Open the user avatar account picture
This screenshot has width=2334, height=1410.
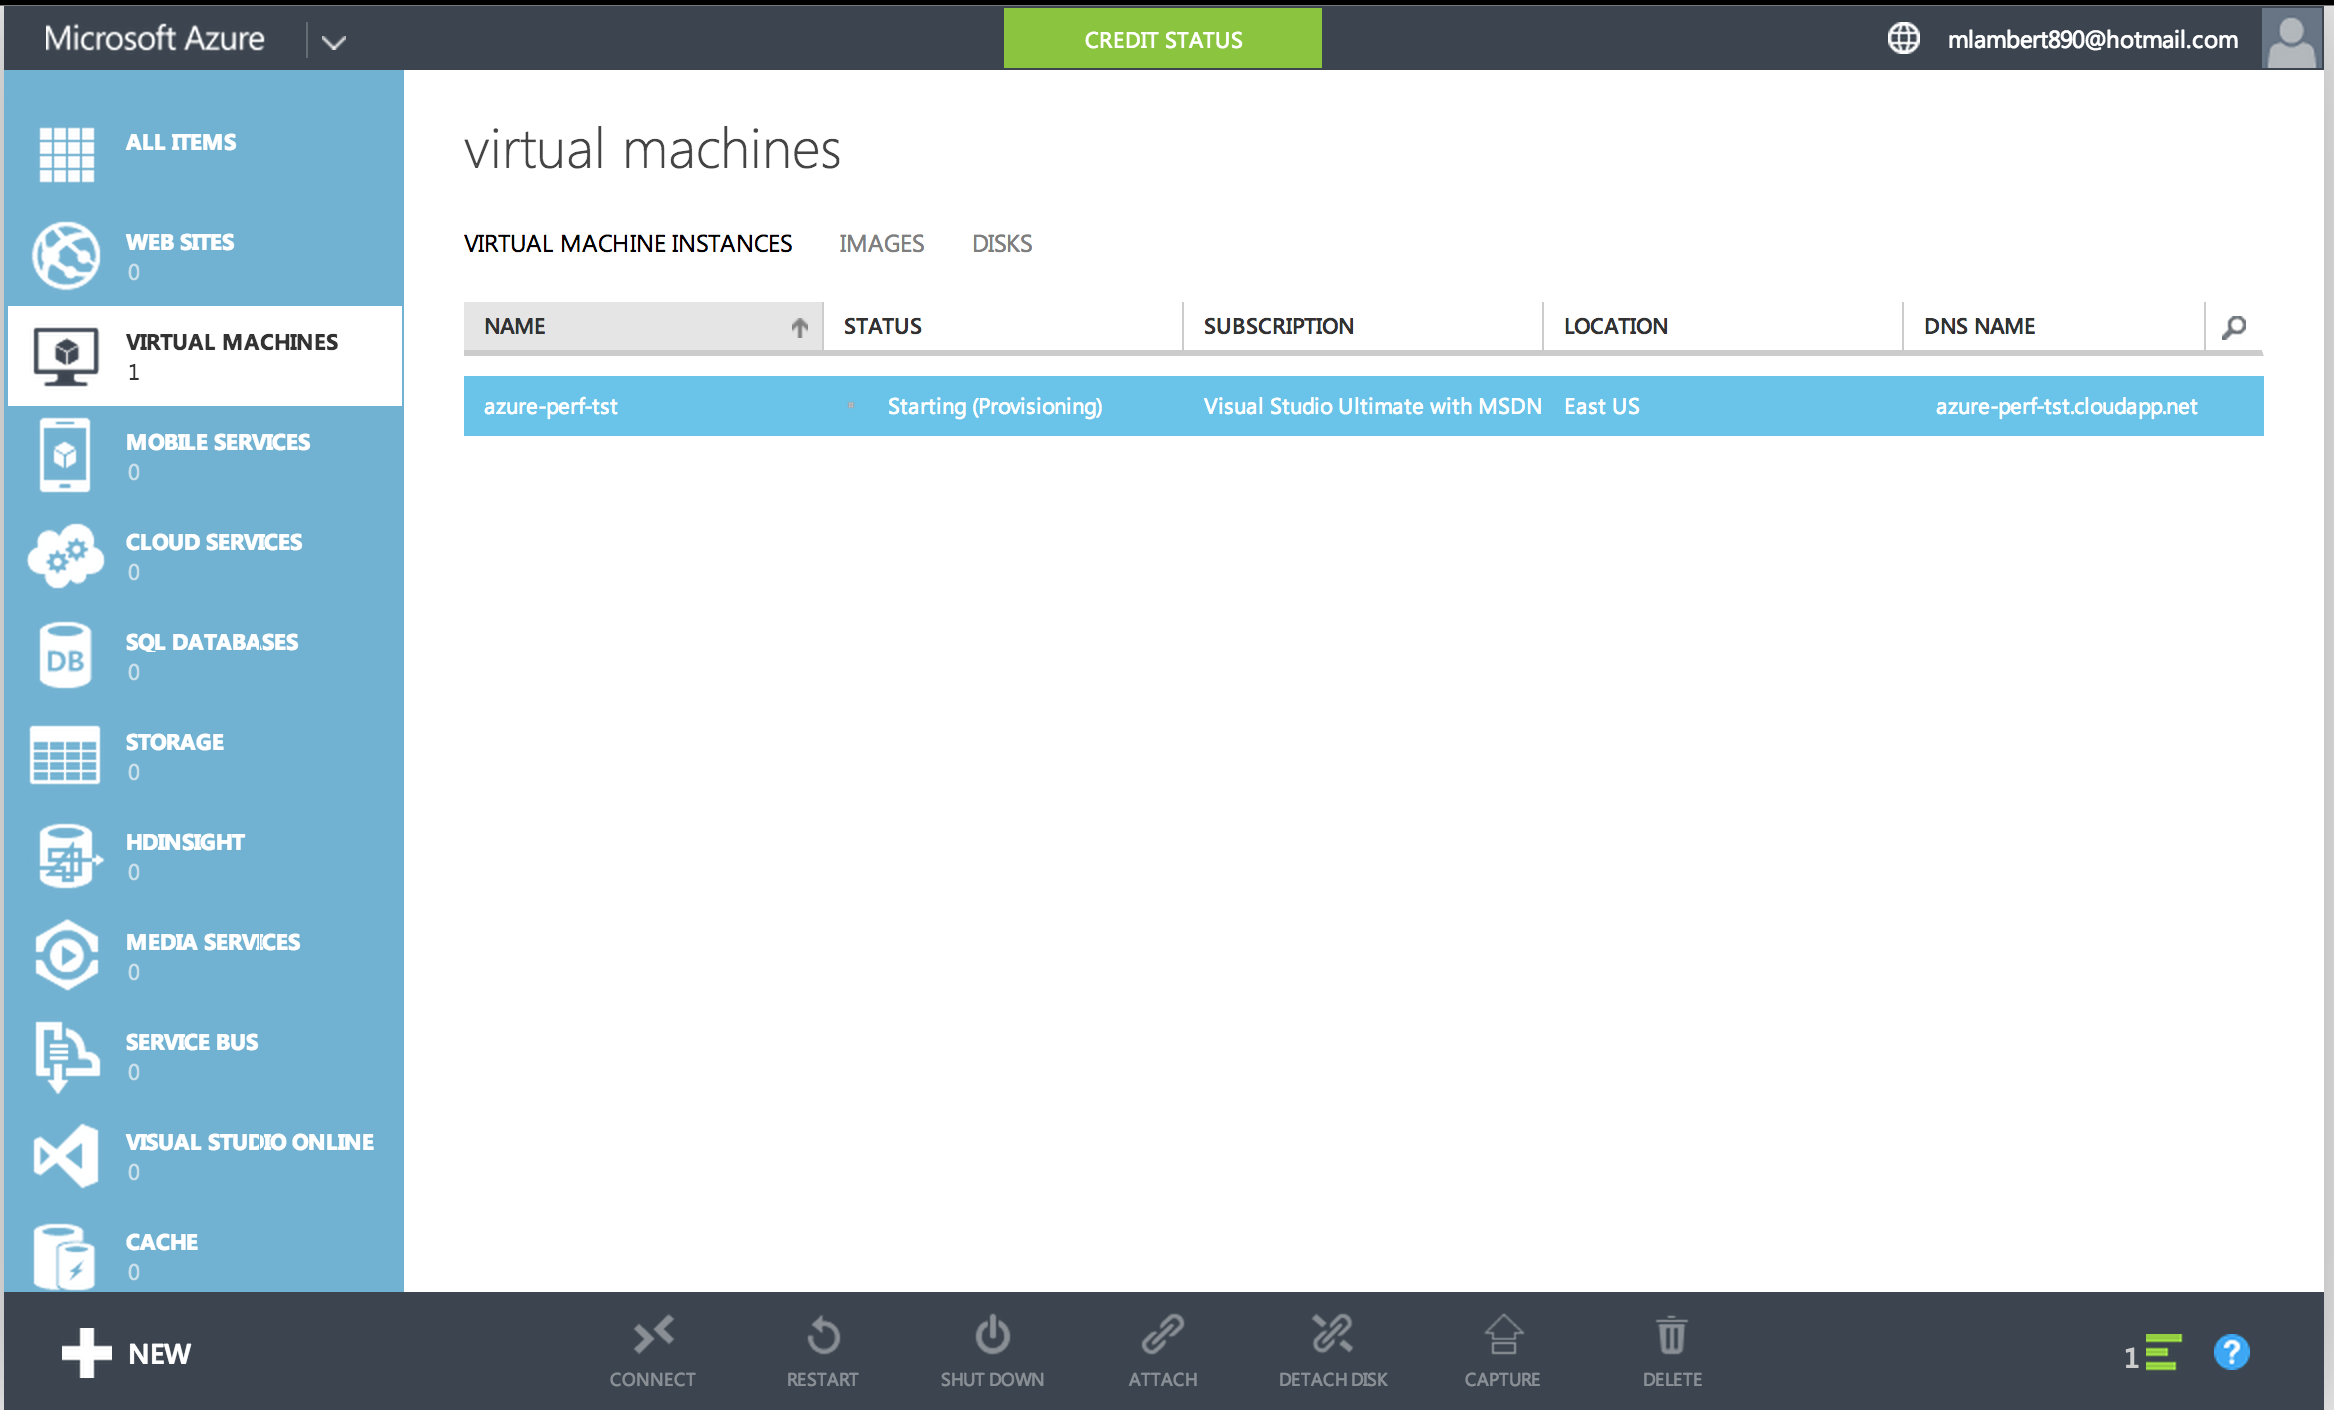(2291, 39)
